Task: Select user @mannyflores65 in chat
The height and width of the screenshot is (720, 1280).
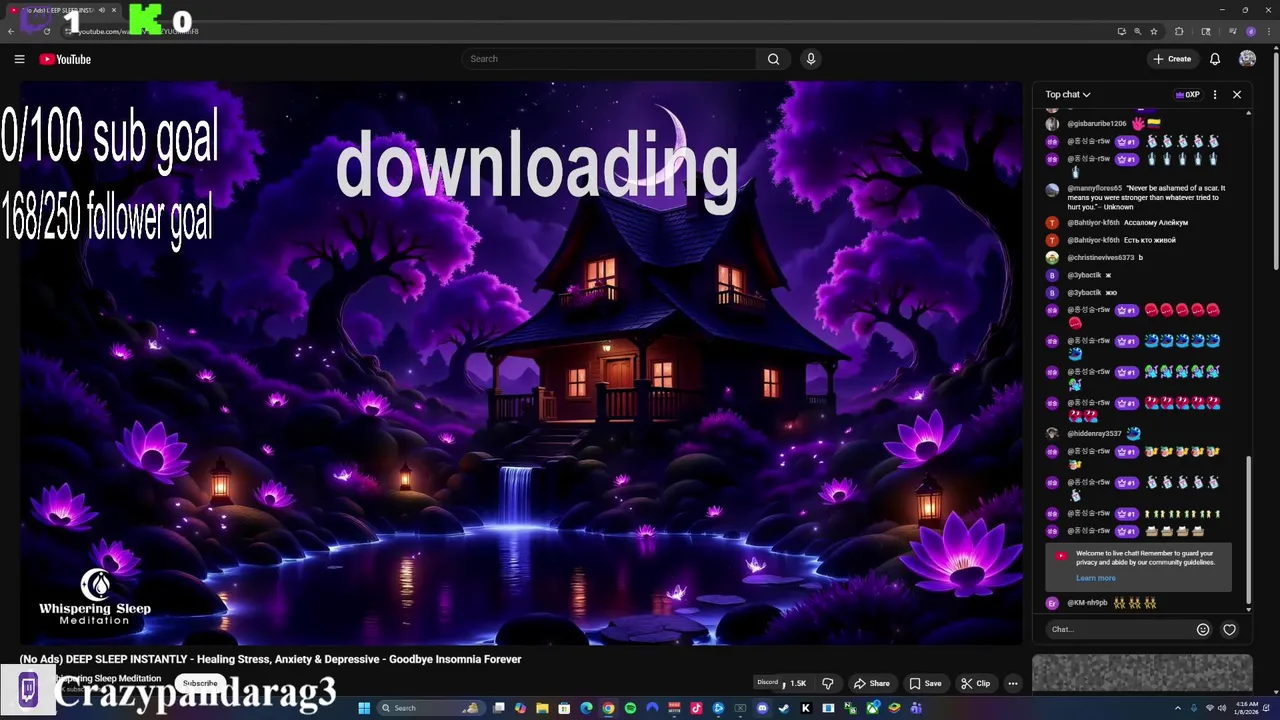Action: tap(1094, 188)
